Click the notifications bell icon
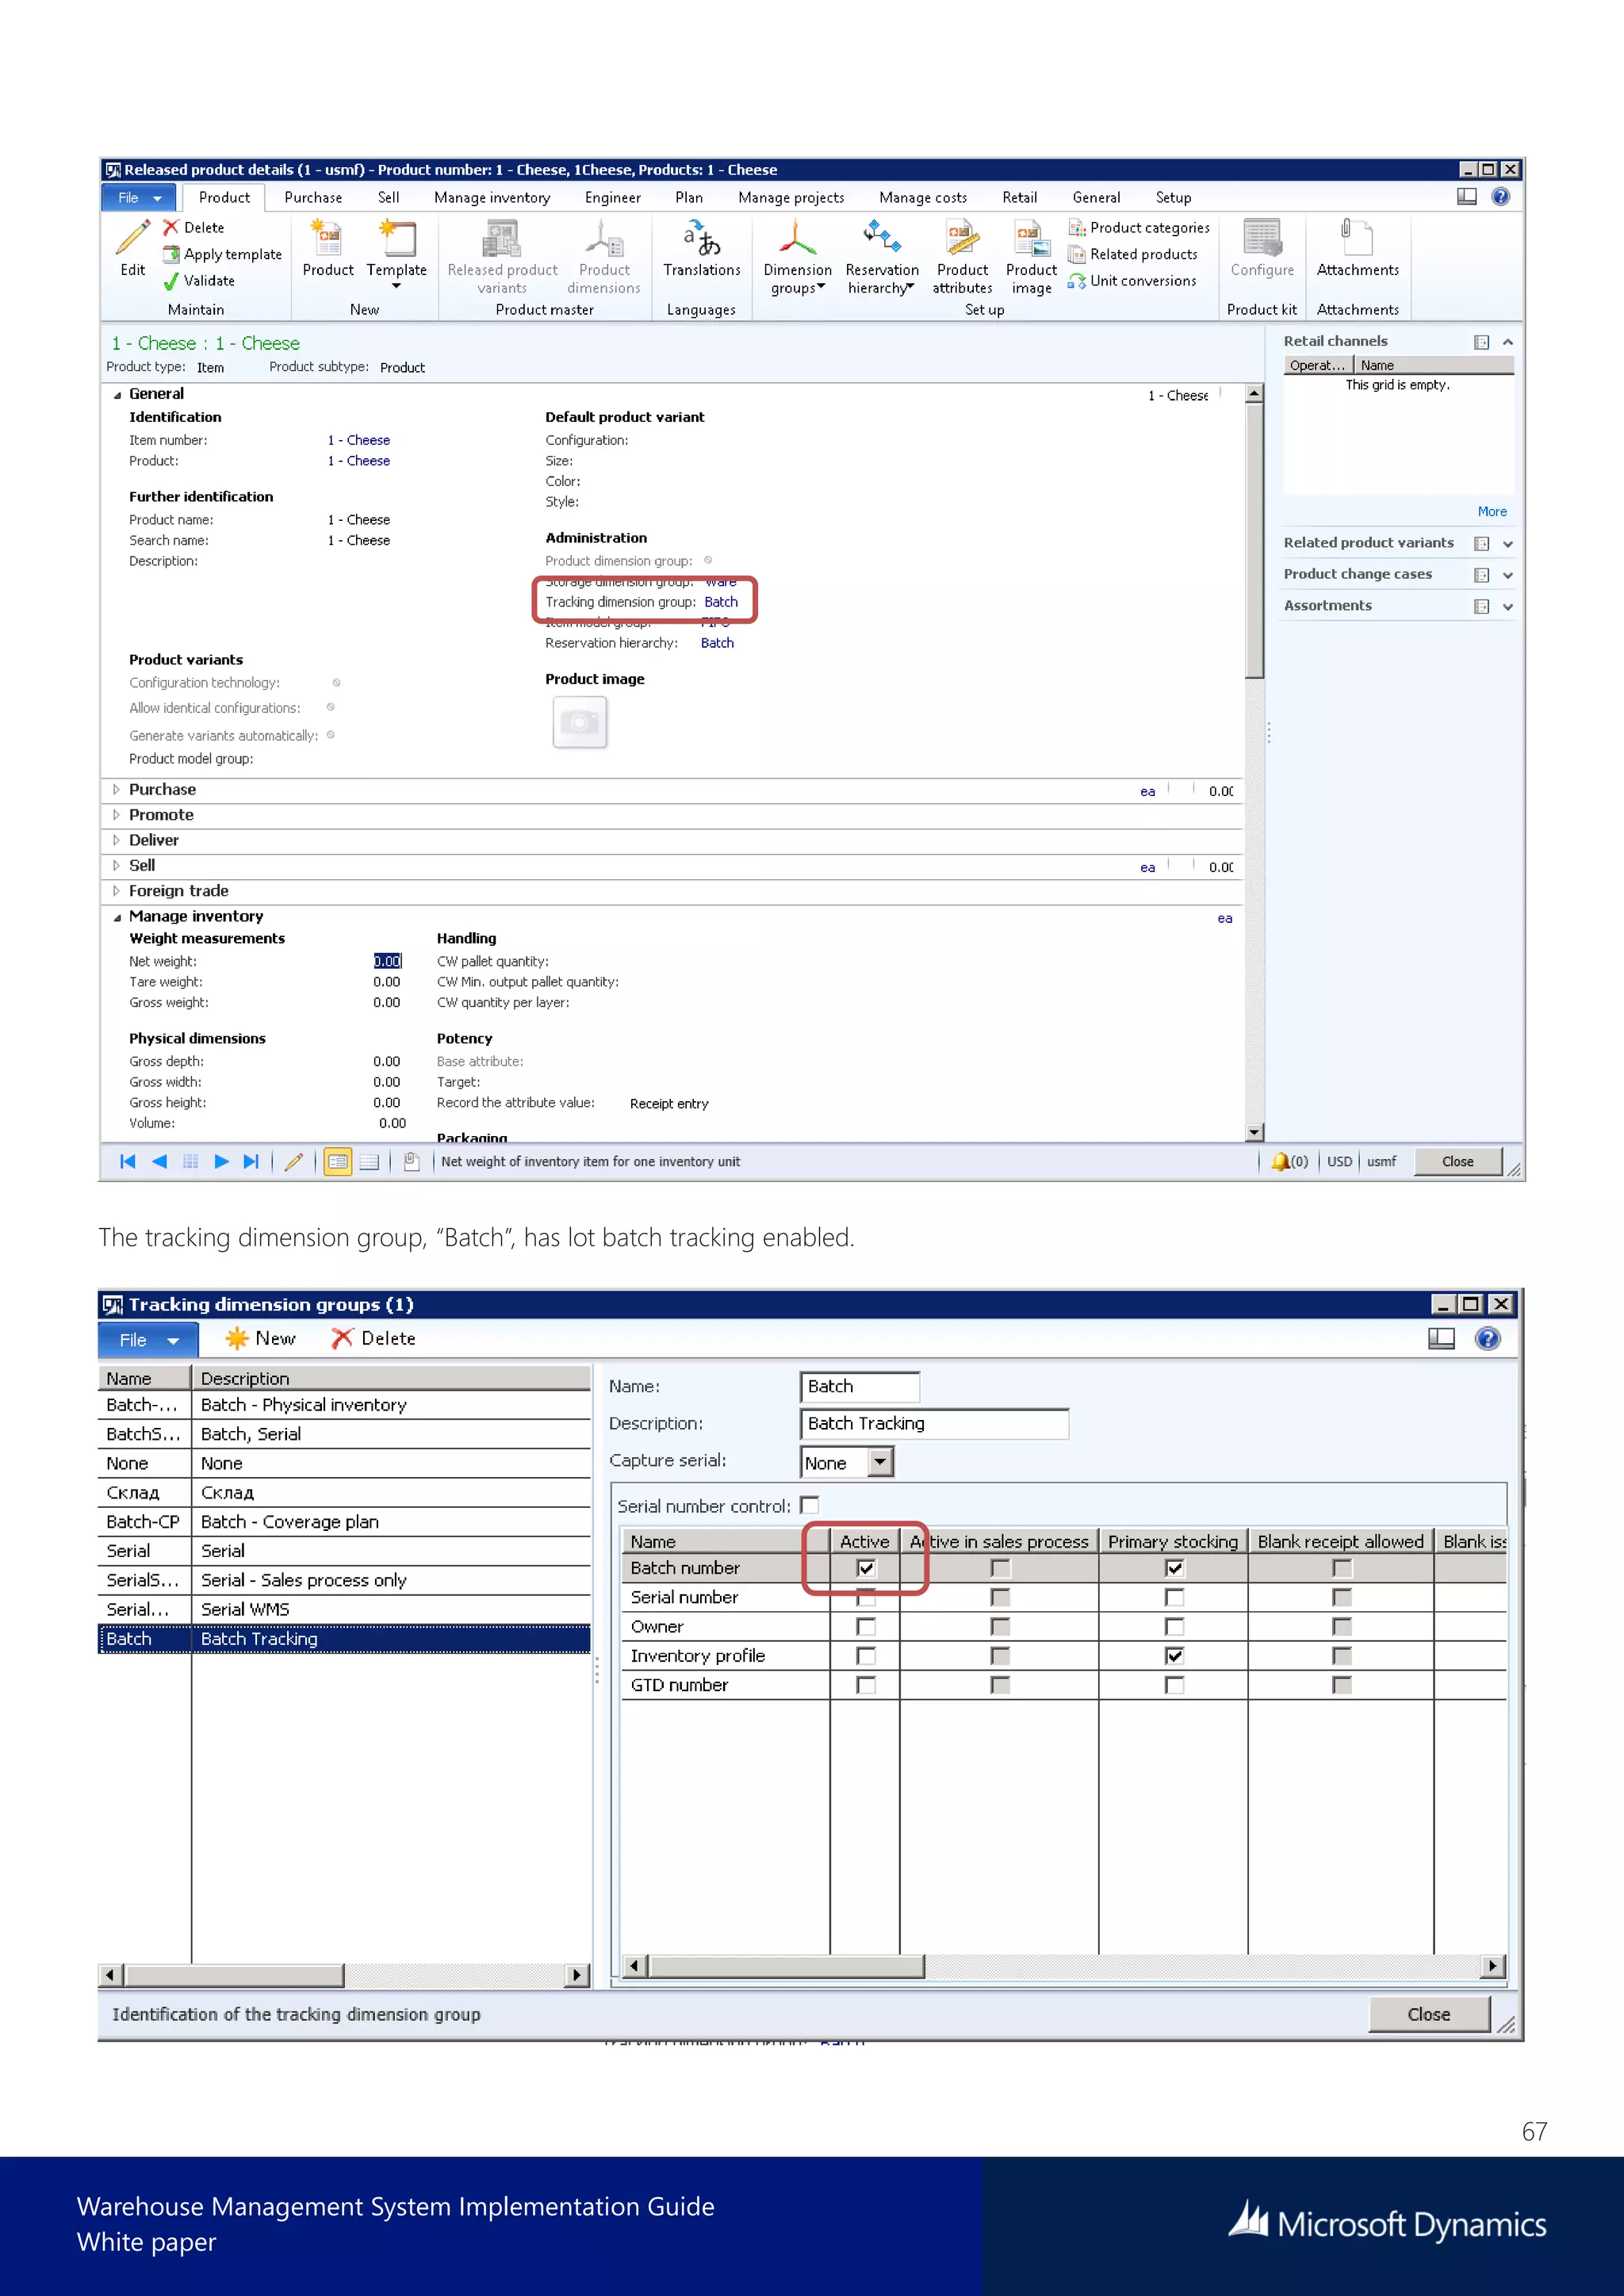 1279,1161
